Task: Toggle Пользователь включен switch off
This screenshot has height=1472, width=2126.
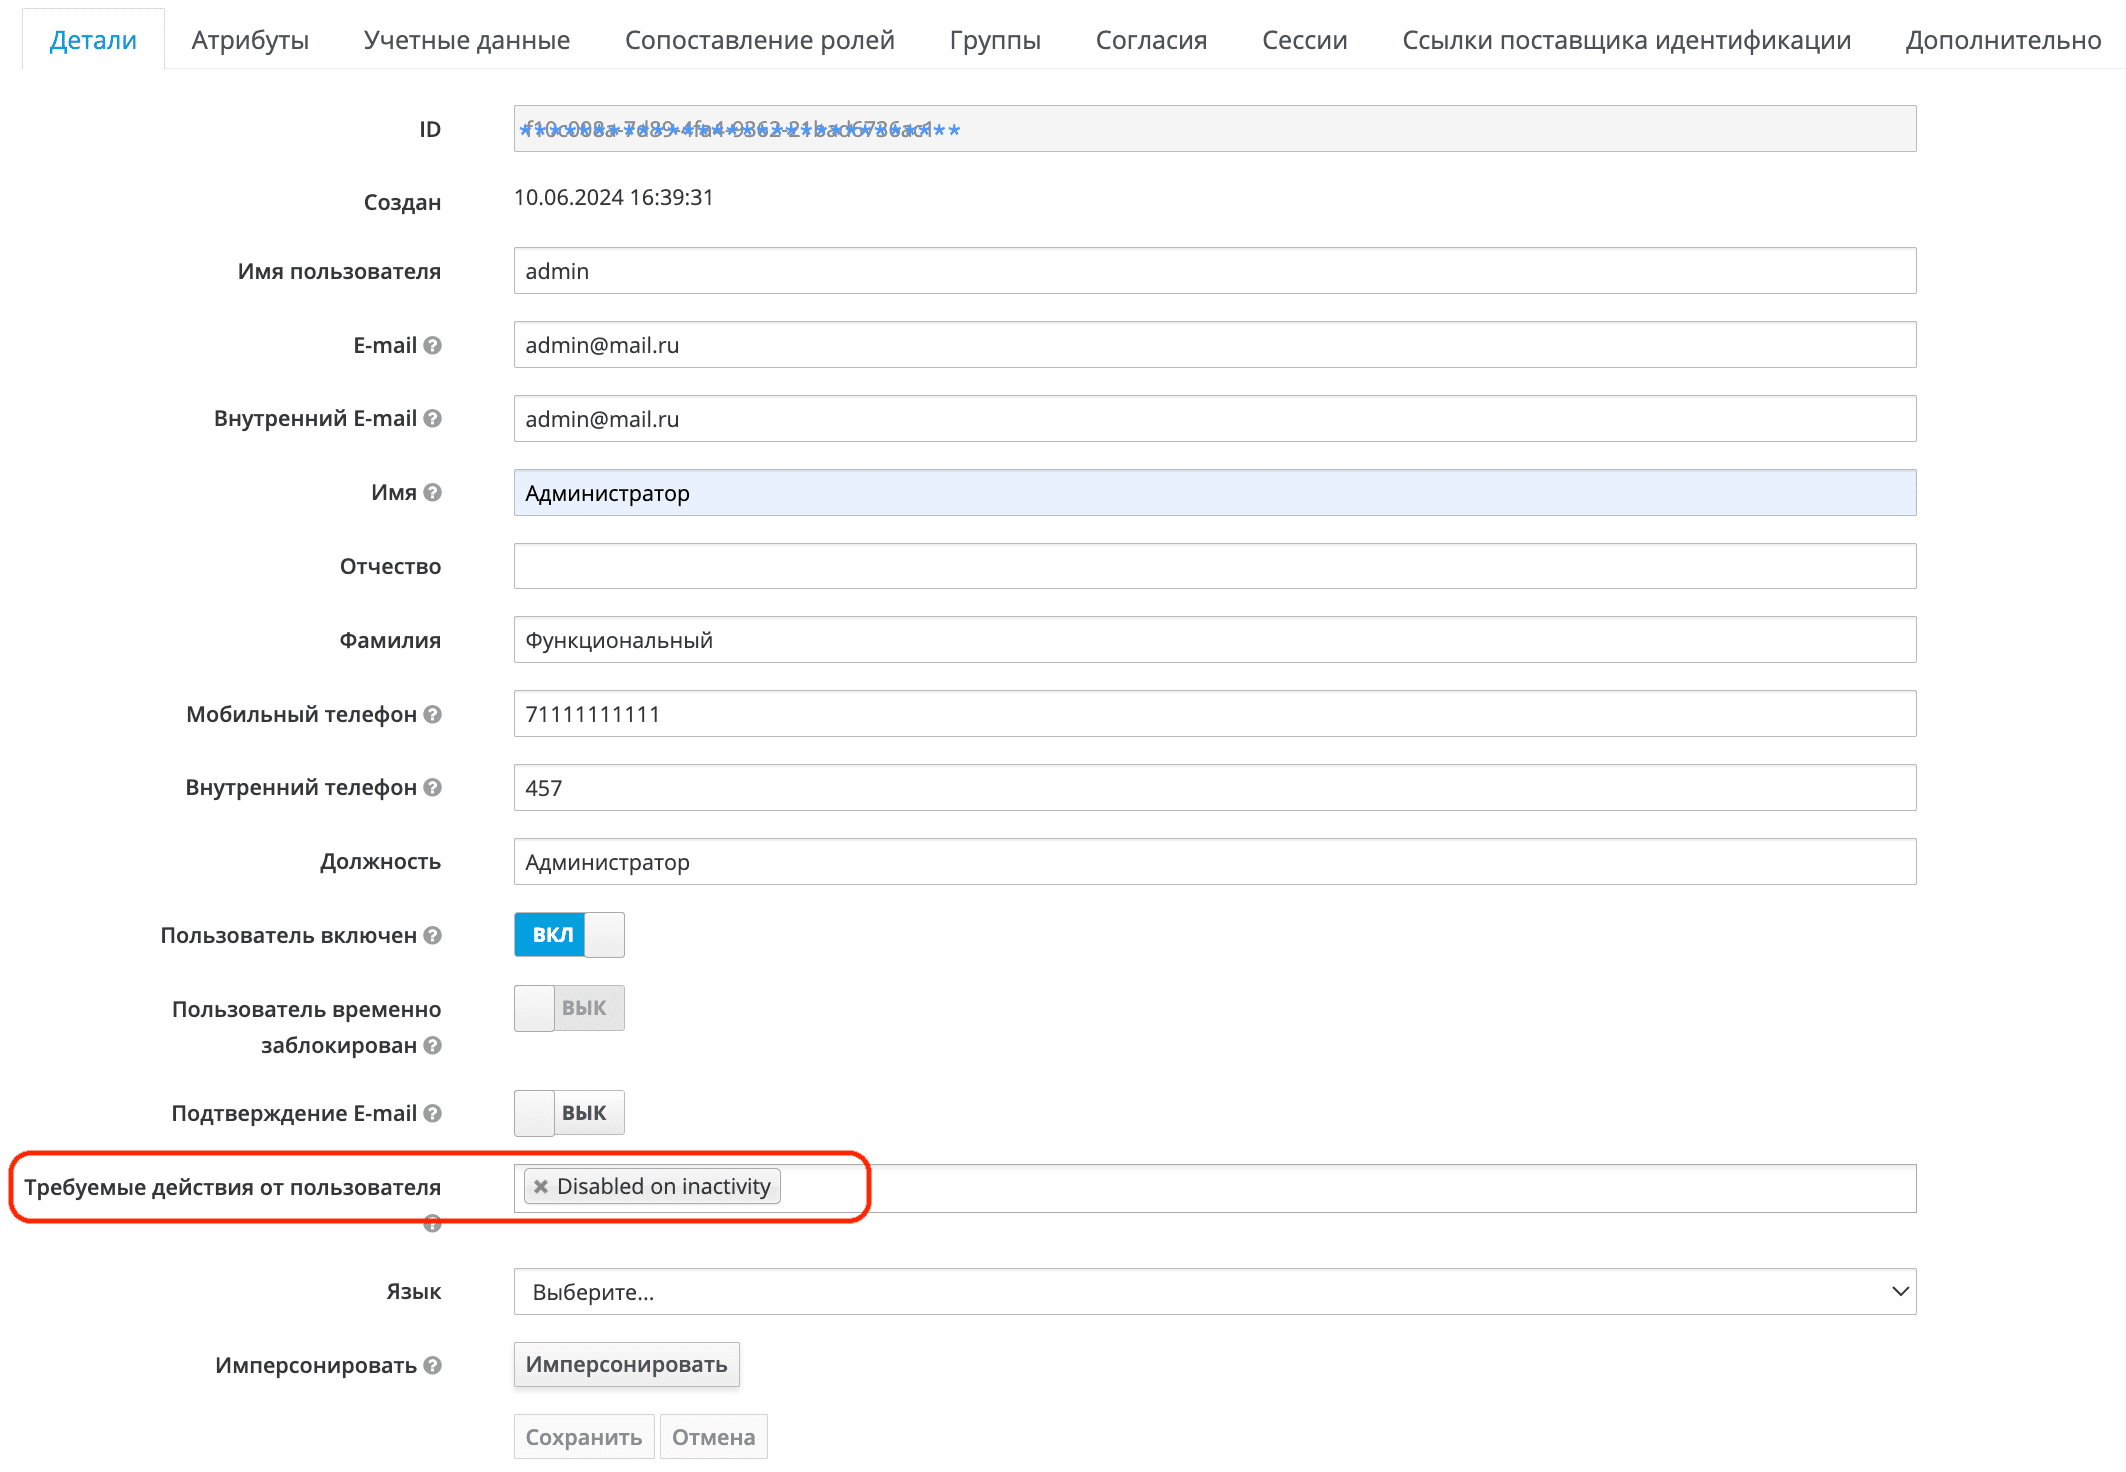Action: [569, 935]
